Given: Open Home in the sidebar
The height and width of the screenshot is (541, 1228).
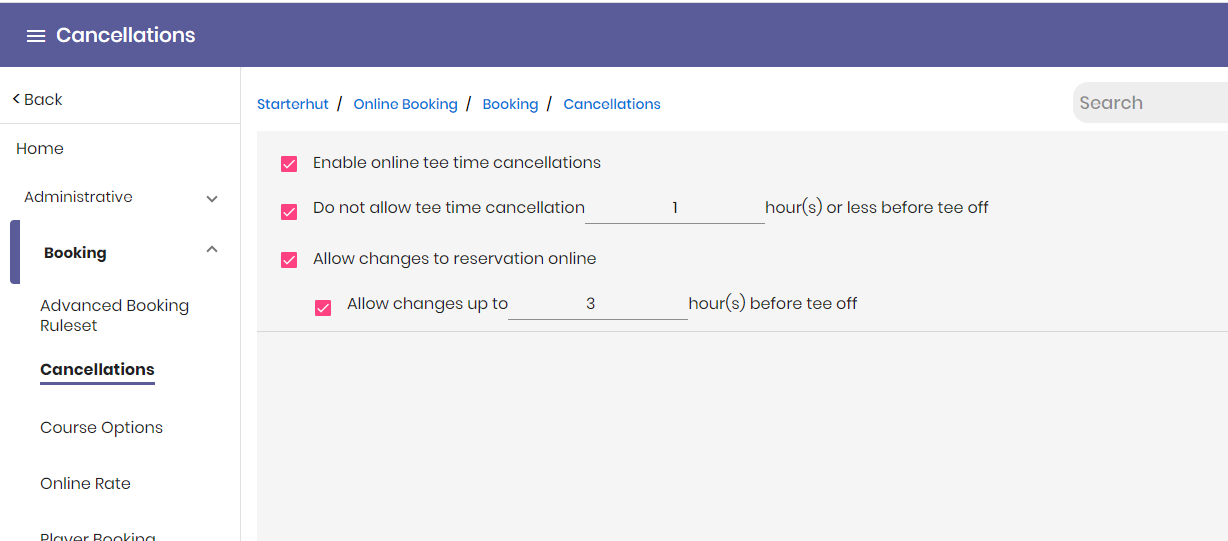Looking at the screenshot, I should point(40,148).
